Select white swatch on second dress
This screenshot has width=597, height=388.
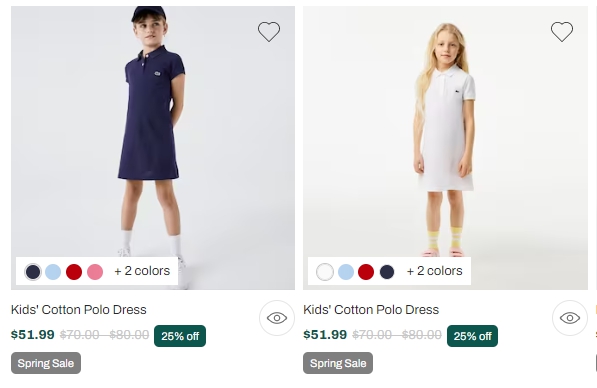(x=325, y=272)
